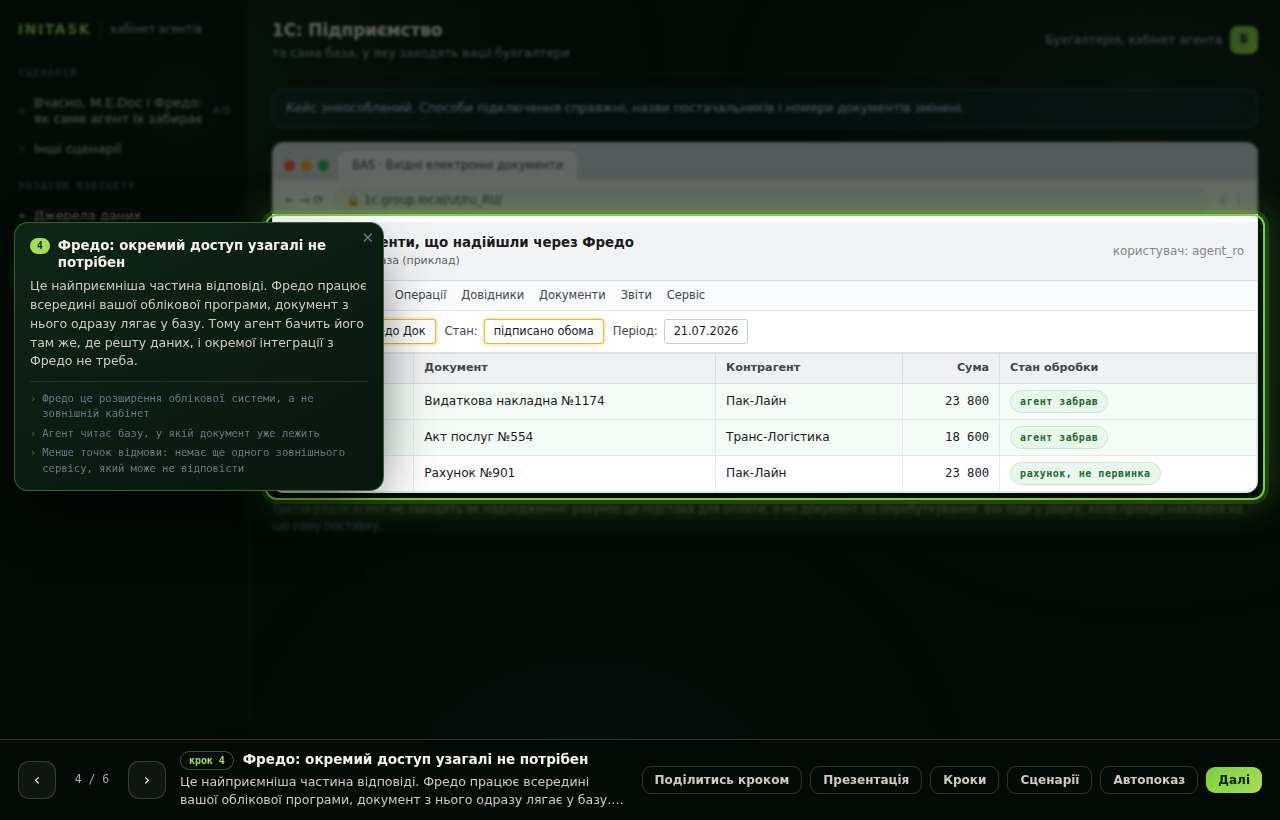Launch the Презентація mode

[x=866, y=780]
